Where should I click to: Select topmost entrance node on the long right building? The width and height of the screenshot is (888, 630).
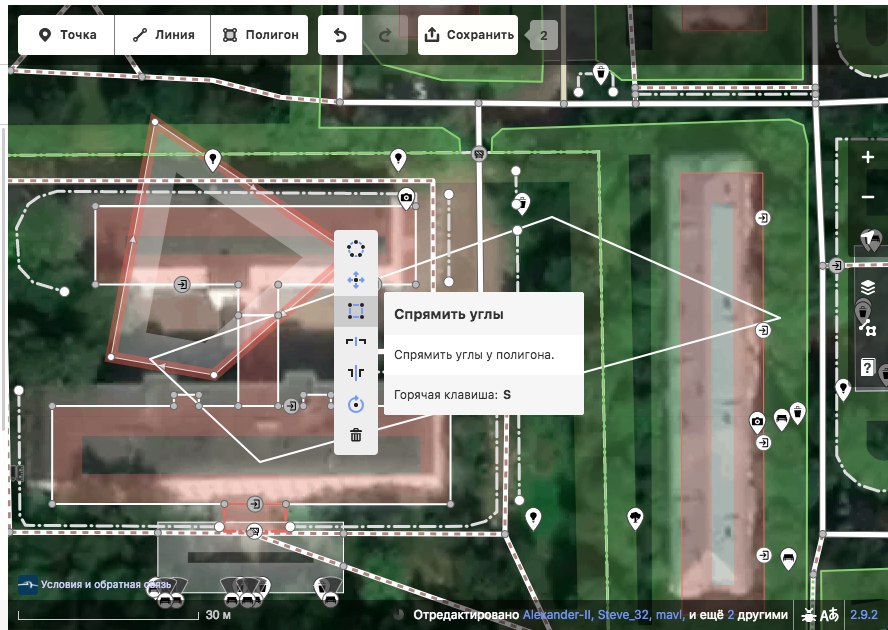click(x=763, y=218)
